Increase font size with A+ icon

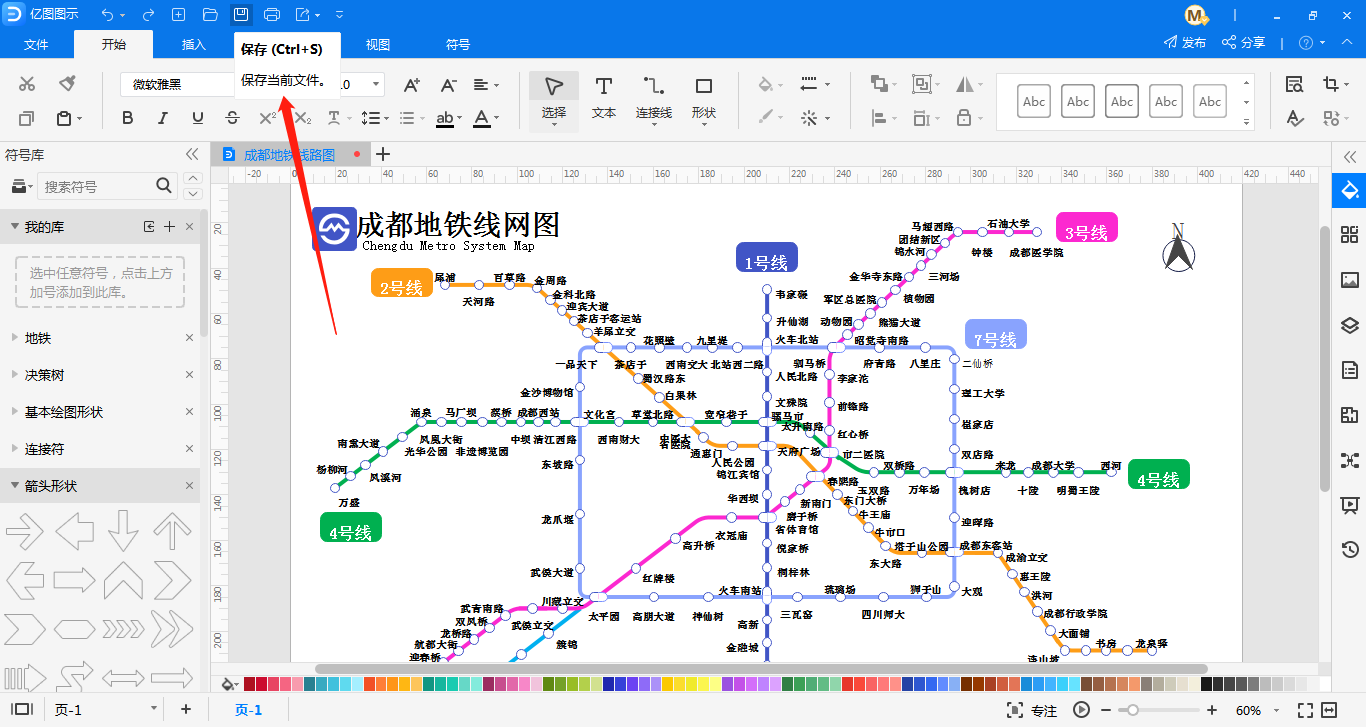[x=412, y=85]
